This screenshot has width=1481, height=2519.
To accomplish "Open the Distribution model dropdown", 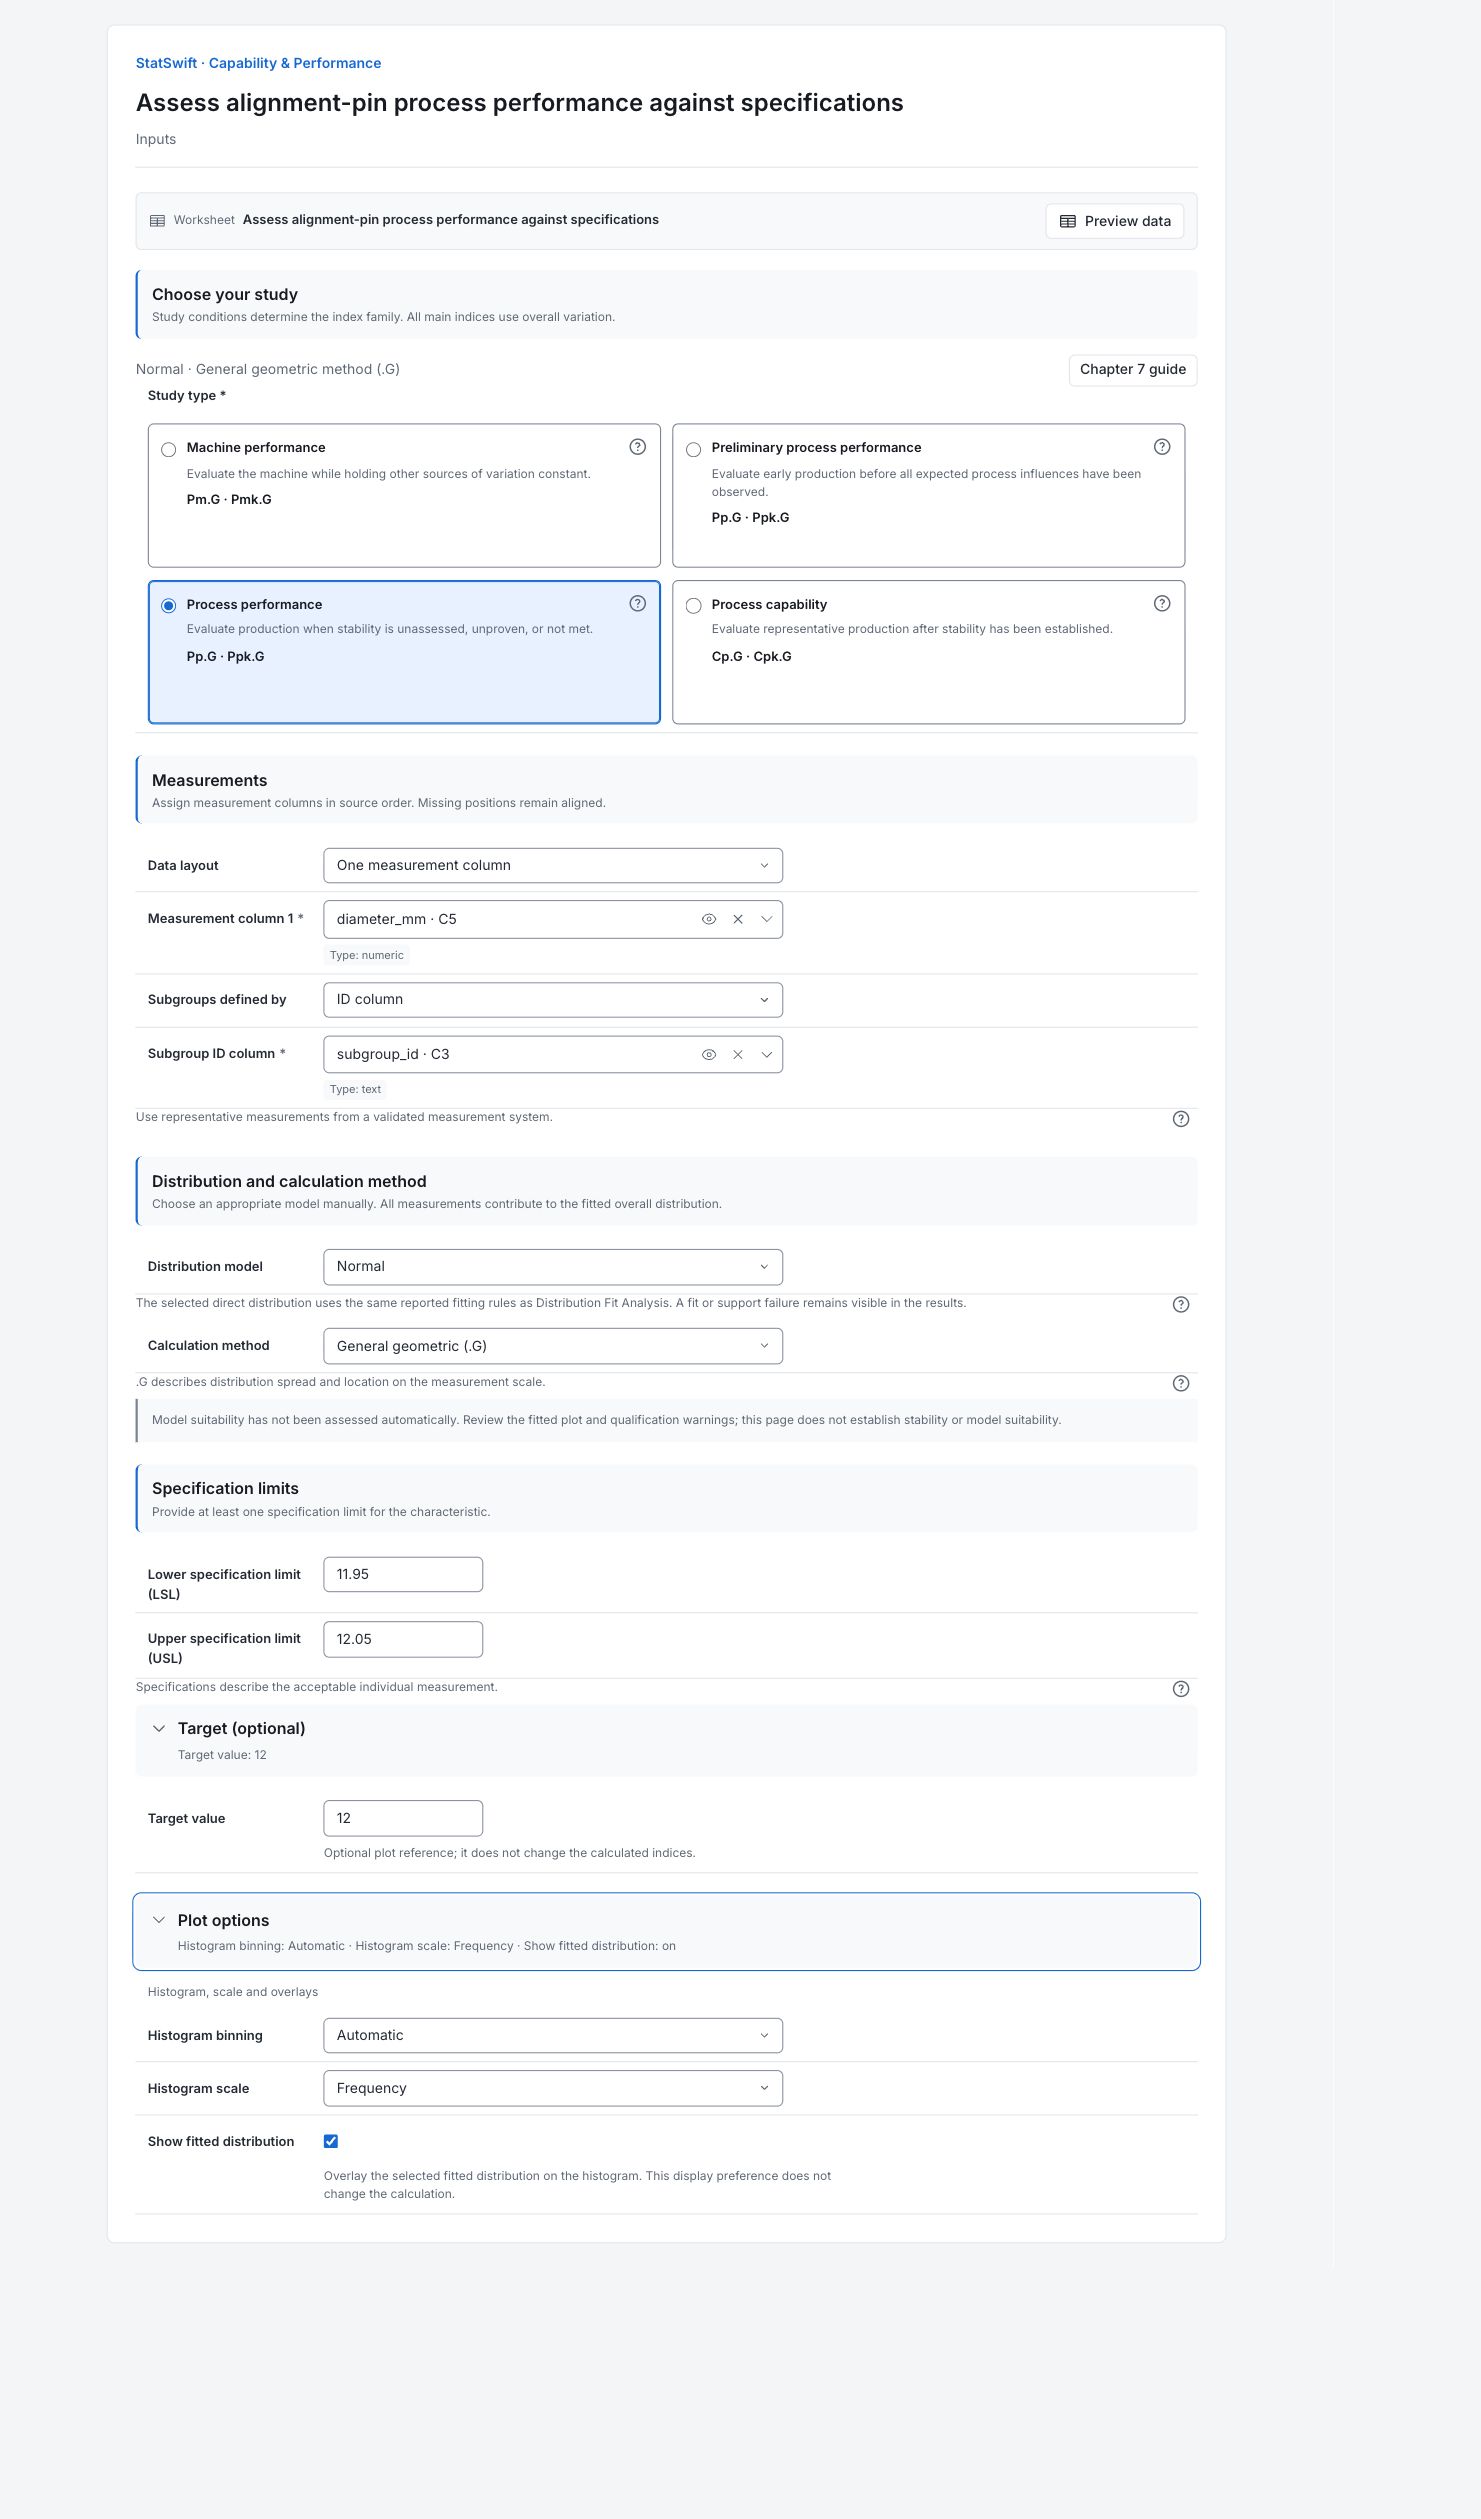I will 553,1267.
